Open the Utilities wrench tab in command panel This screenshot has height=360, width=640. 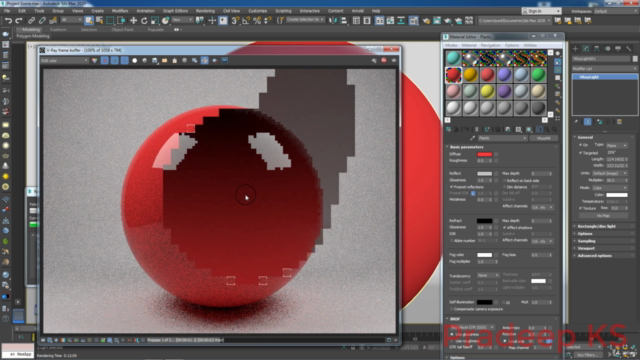[x=629, y=49]
